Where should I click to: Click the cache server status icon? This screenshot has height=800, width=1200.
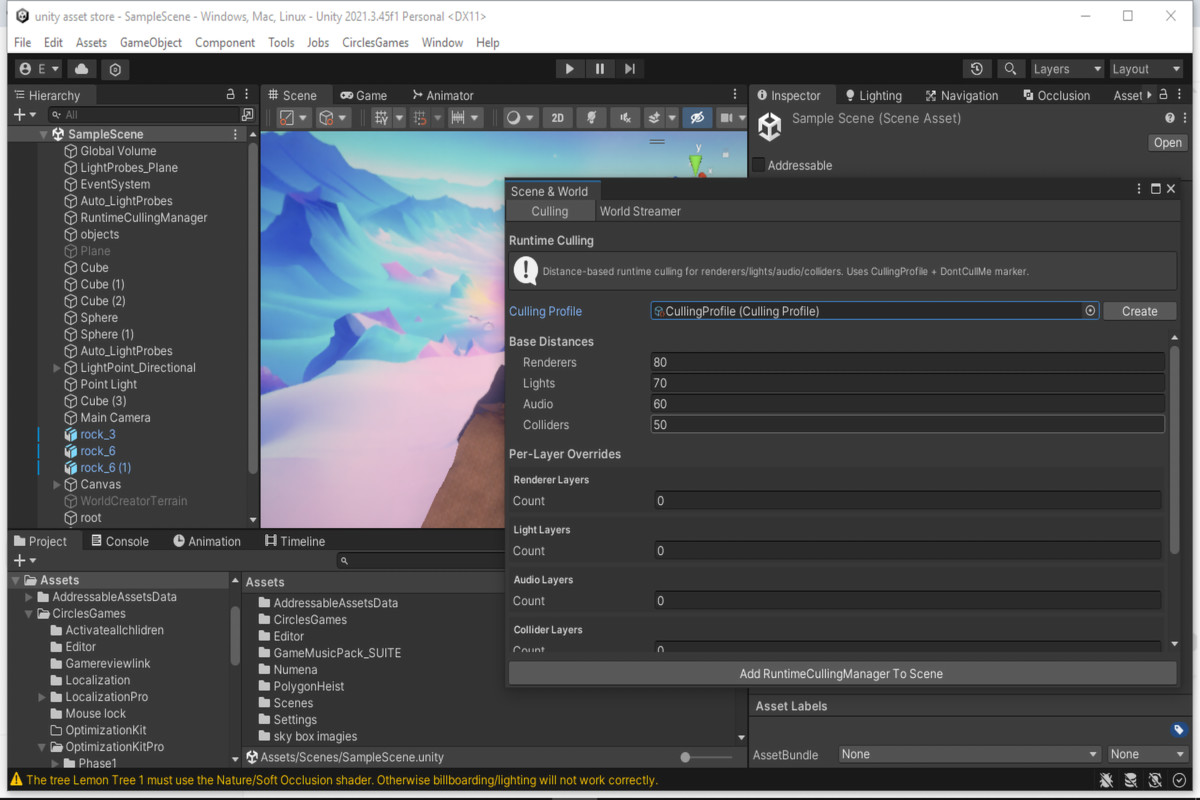point(1131,780)
